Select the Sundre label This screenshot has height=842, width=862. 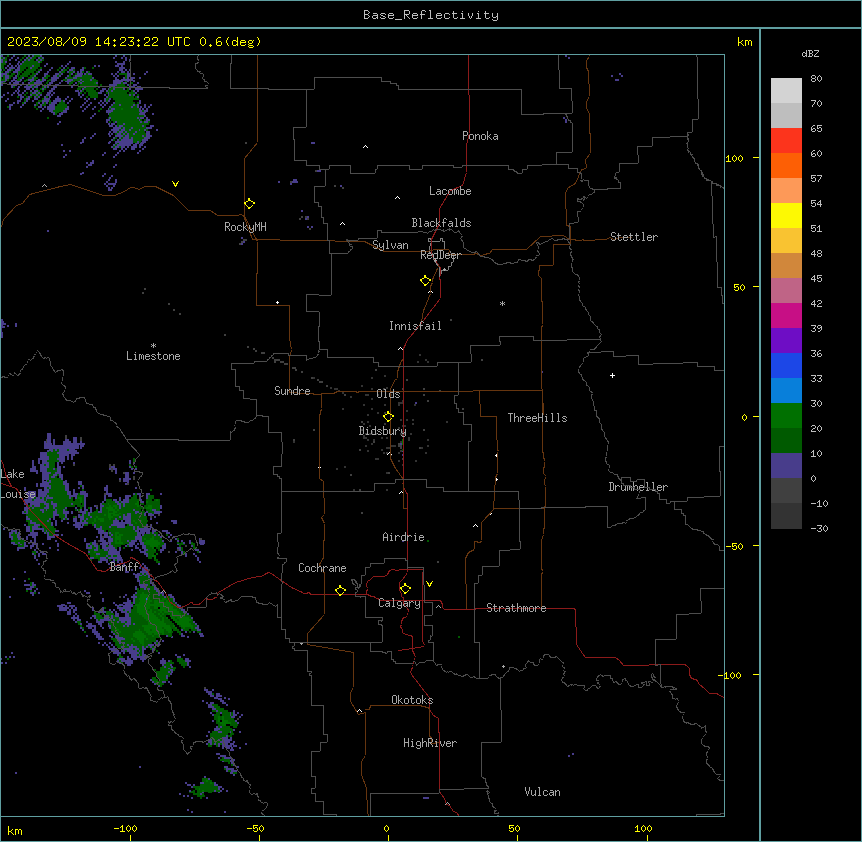click(292, 391)
